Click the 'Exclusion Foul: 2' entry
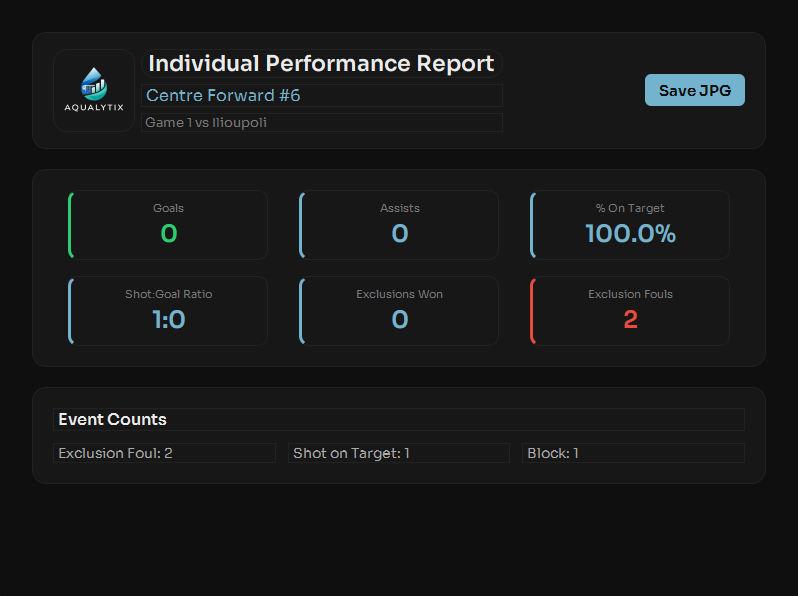The width and height of the screenshot is (798, 596). [x=164, y=453]
